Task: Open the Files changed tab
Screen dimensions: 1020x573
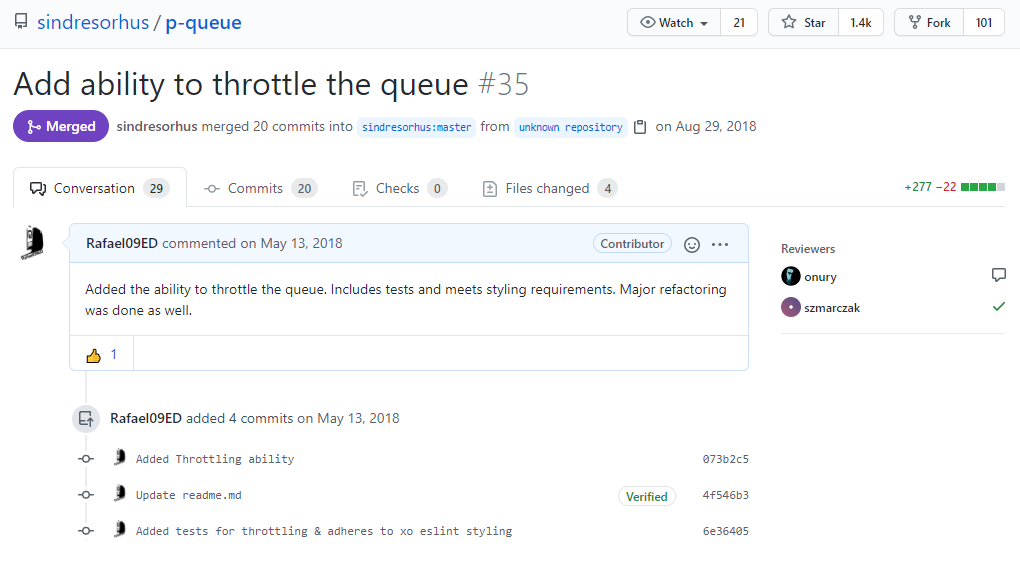Action: click(549, 188)
